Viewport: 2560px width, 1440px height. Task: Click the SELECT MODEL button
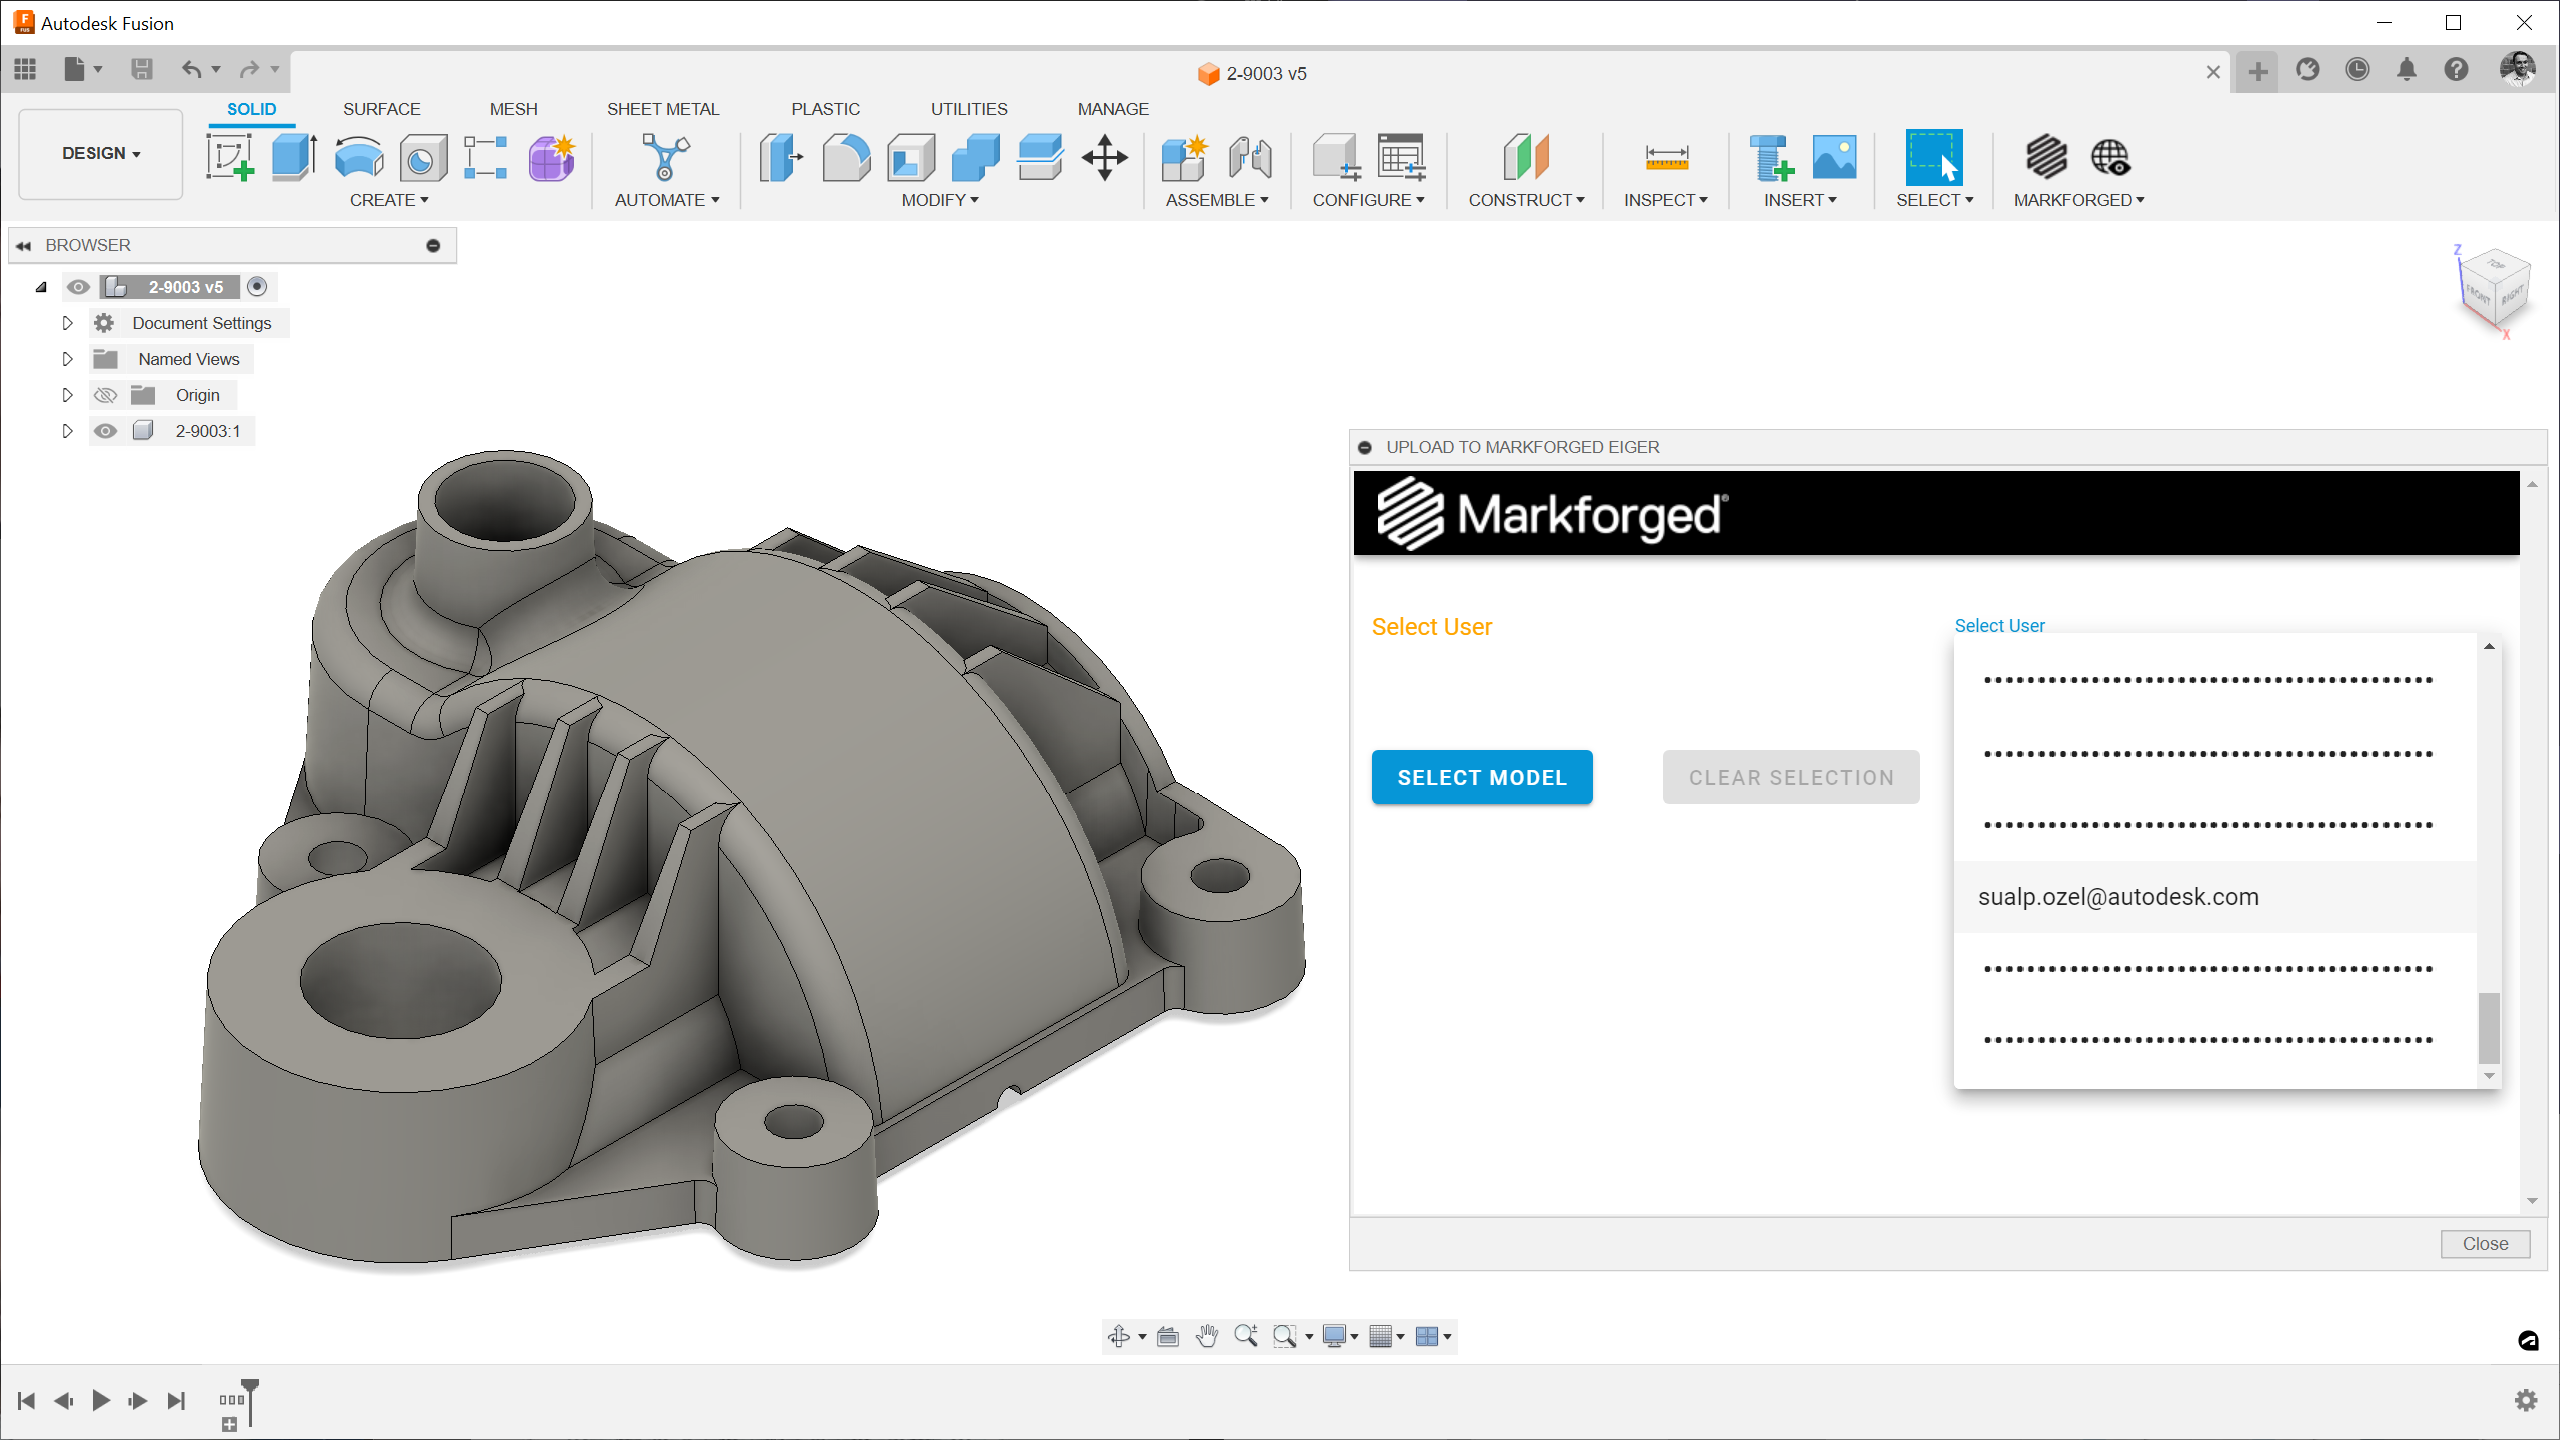tap(1481, 777)
